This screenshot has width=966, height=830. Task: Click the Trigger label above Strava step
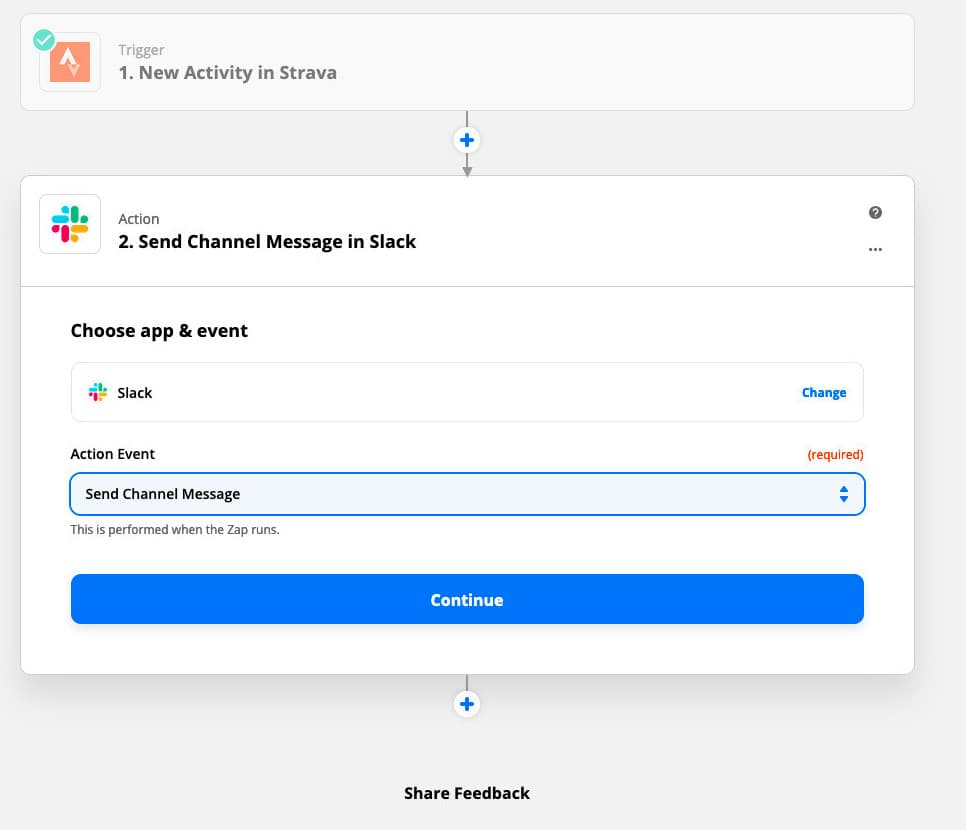pos(141,50)
